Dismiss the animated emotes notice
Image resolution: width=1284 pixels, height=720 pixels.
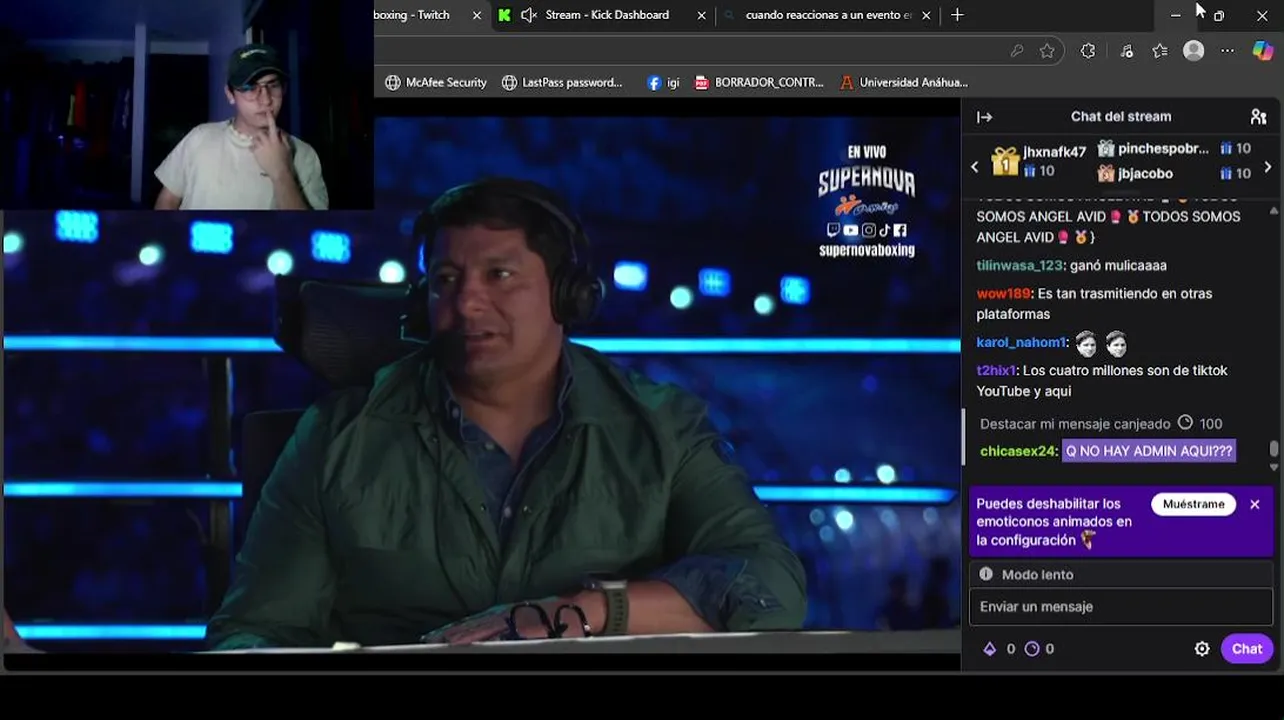[1255, 504]
